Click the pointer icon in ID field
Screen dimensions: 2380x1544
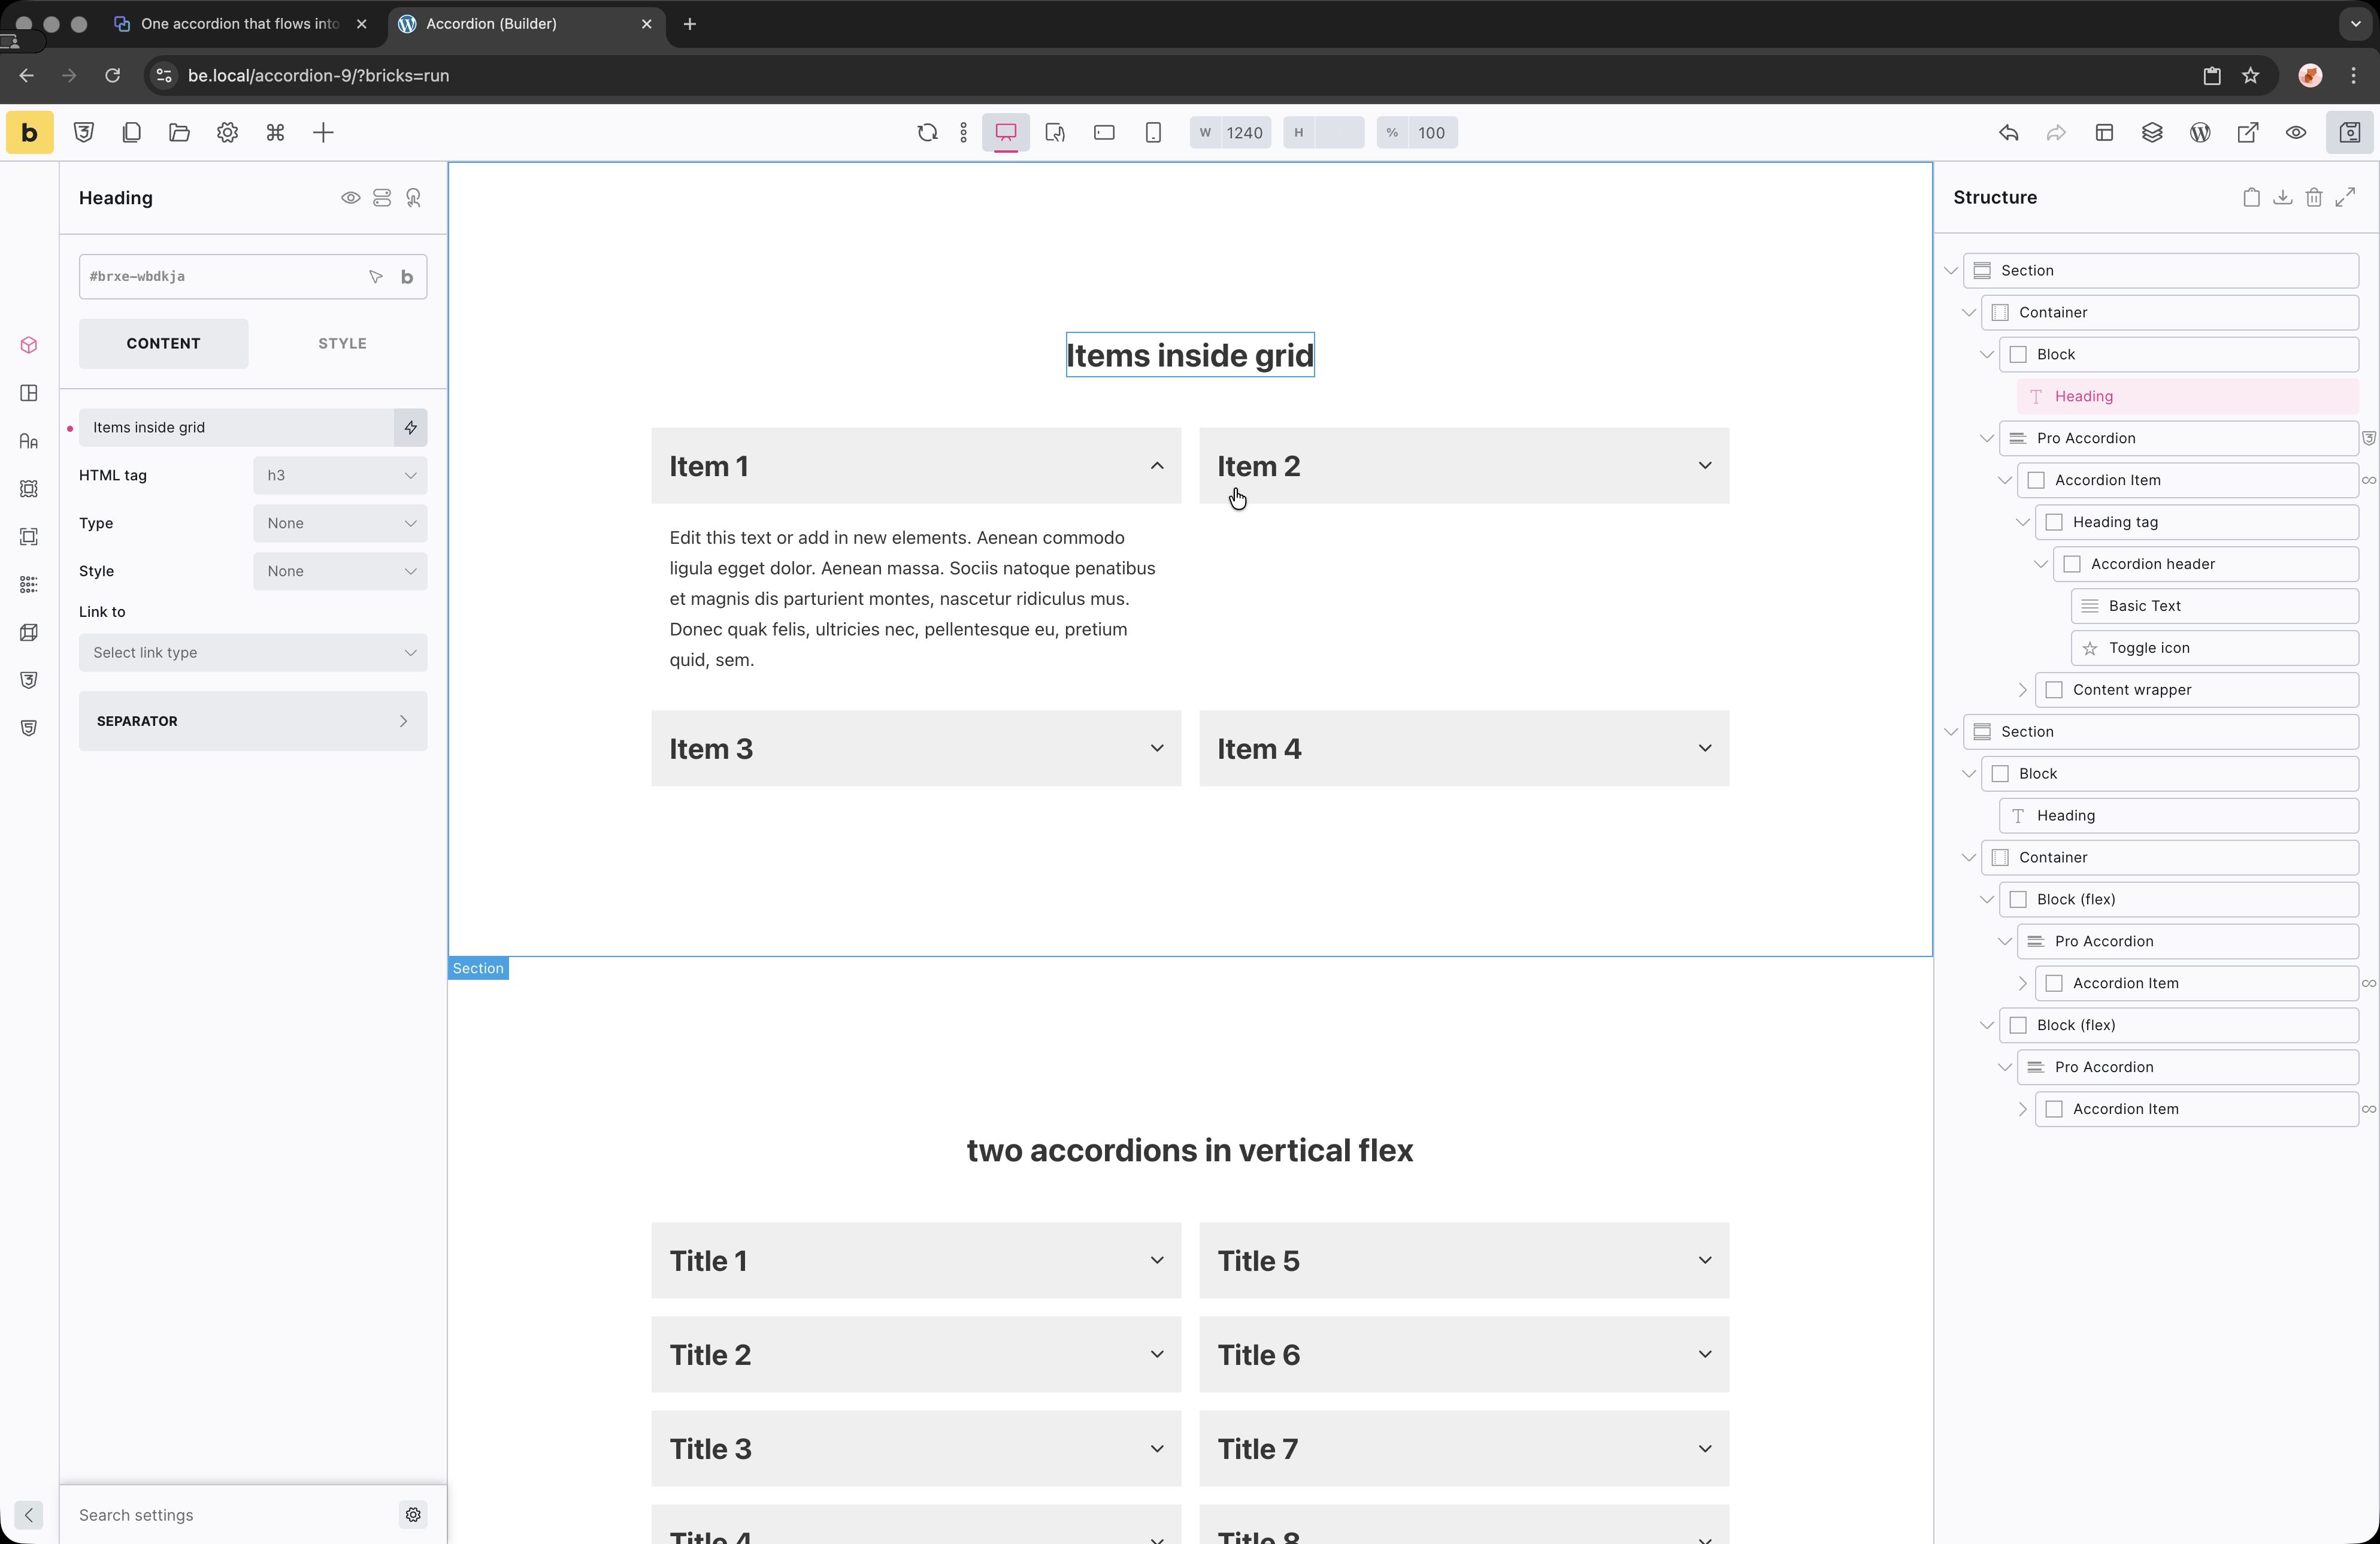tap(376, 277)
